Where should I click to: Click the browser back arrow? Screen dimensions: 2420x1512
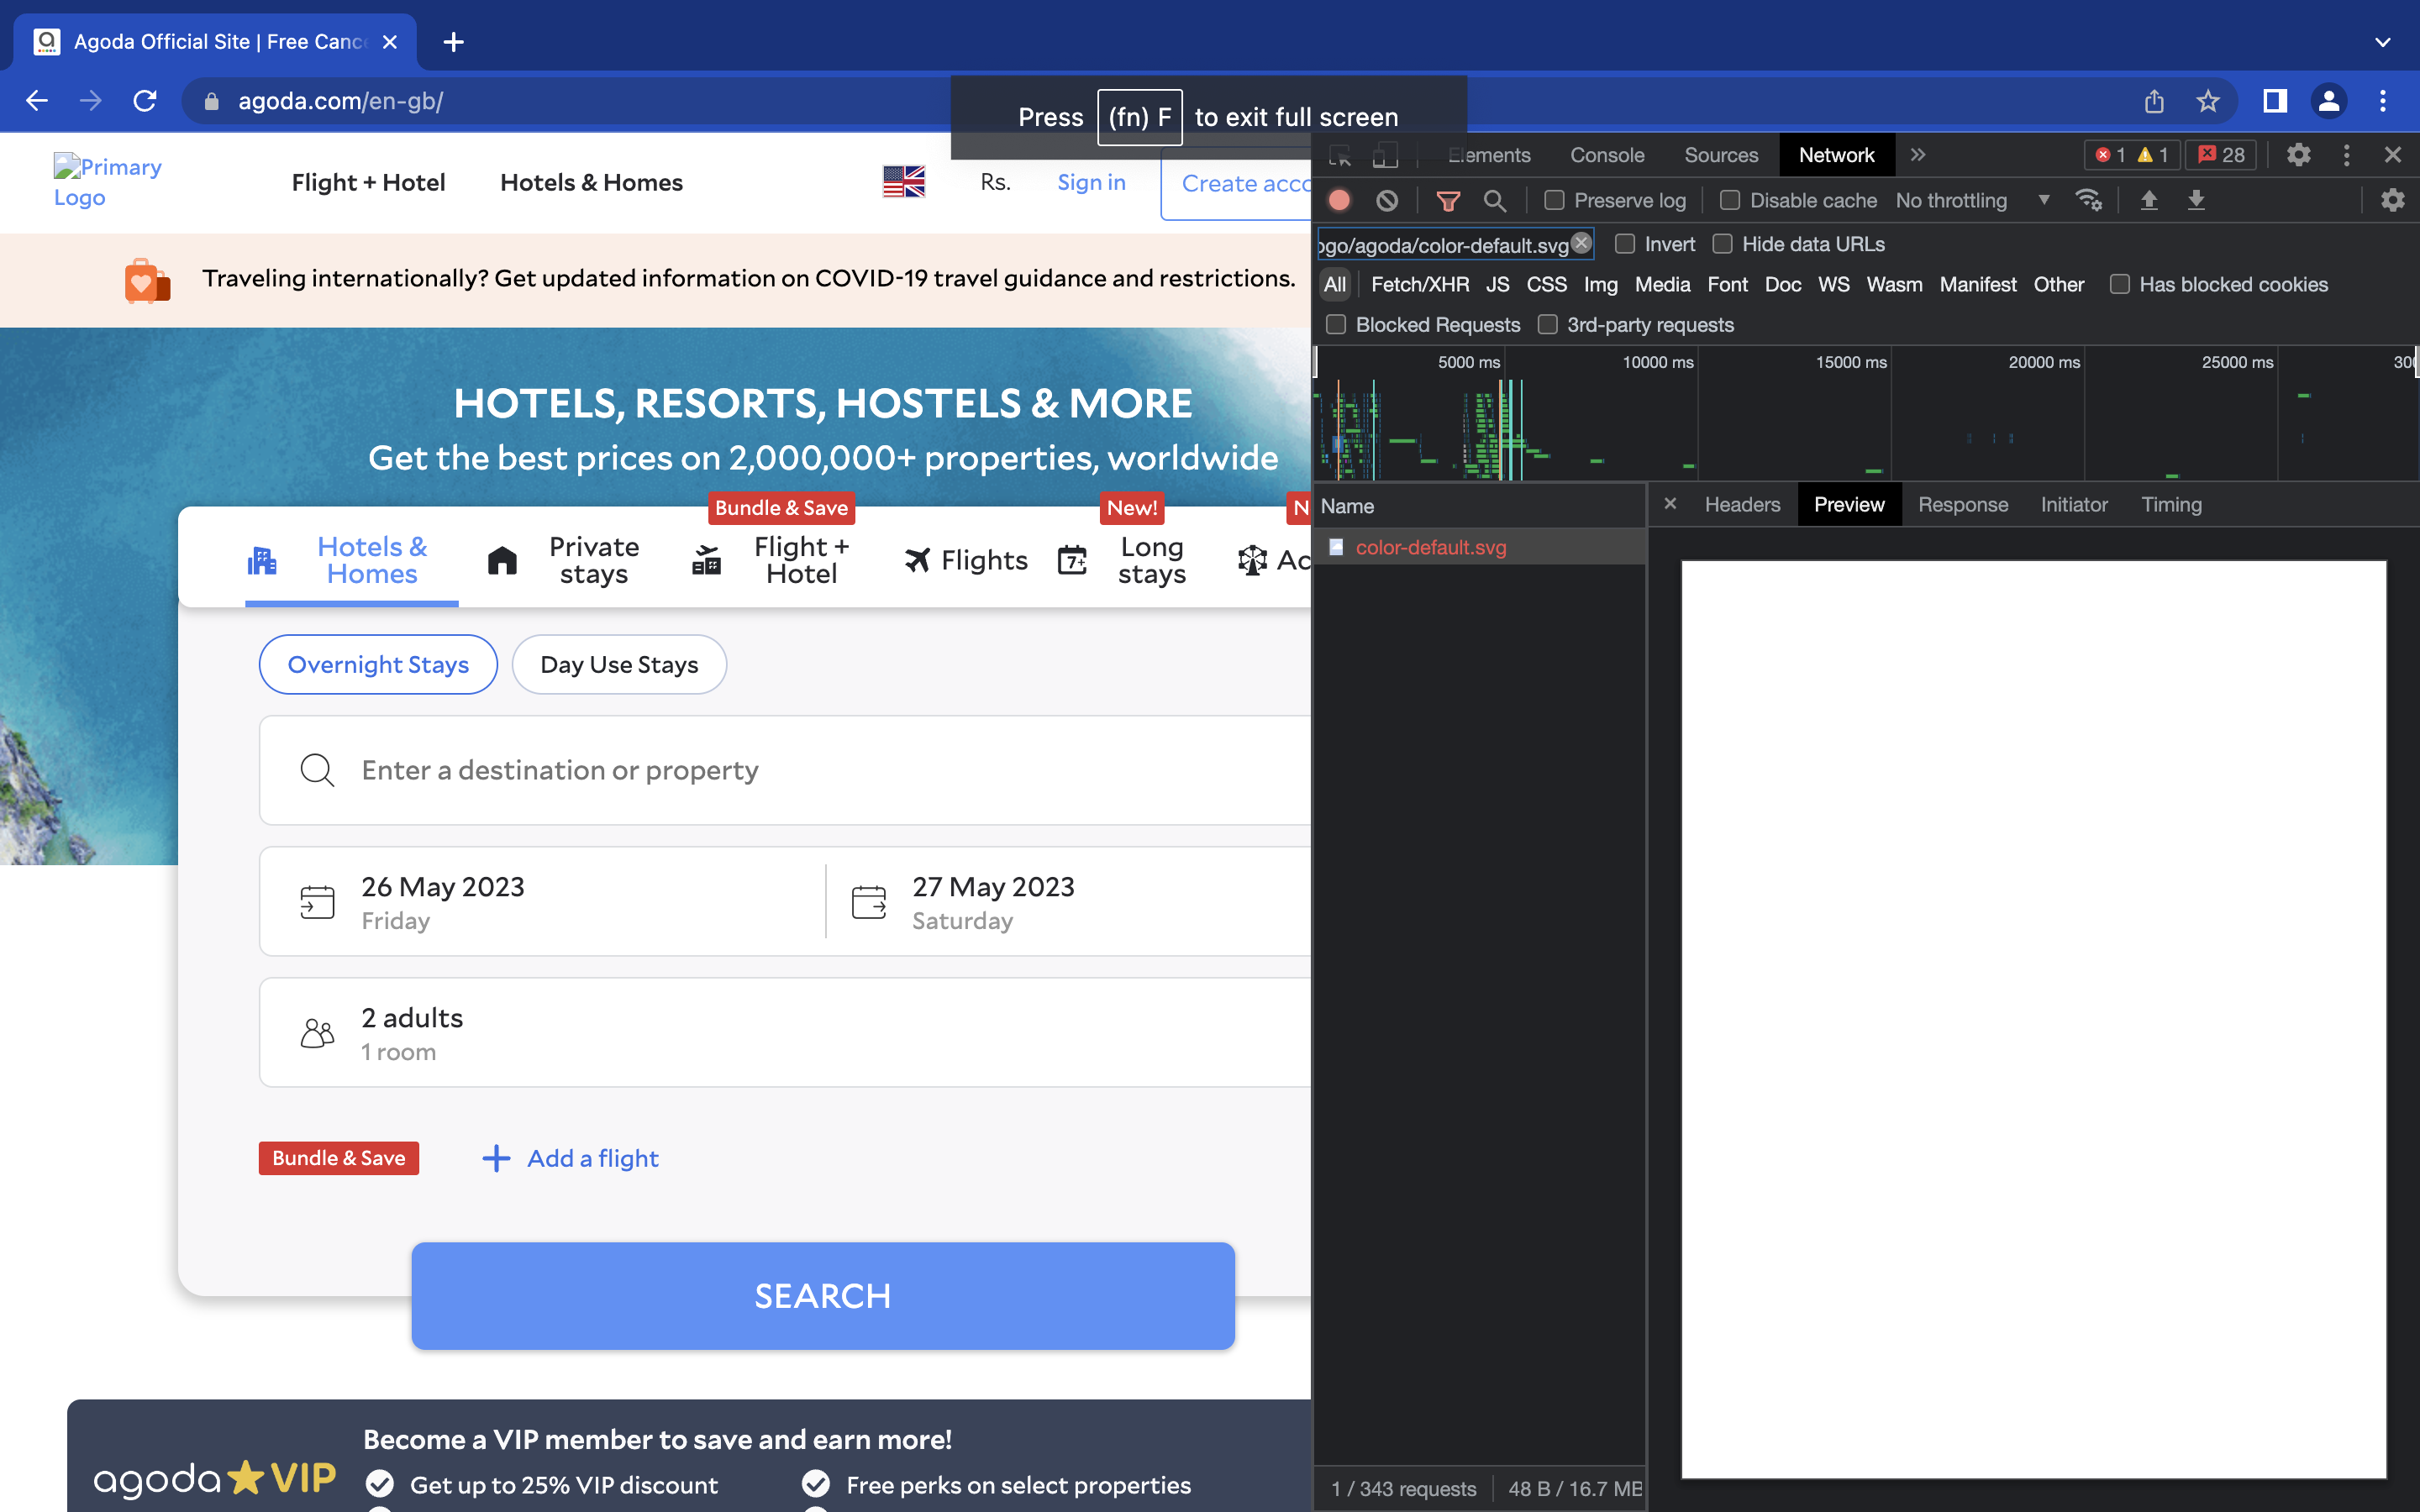37,101
